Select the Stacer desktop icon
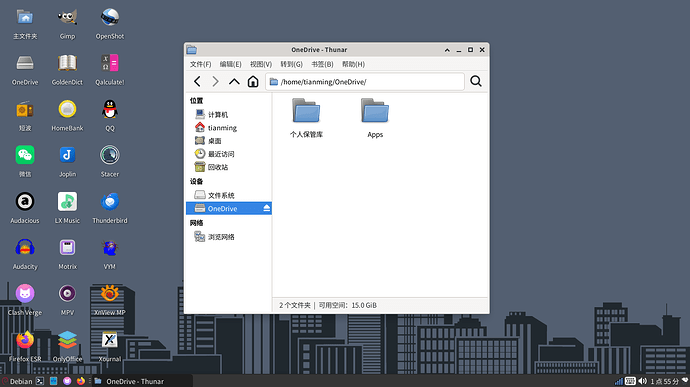Image resolution: width=690 pixels, height=387 pixels. point(110,162)
